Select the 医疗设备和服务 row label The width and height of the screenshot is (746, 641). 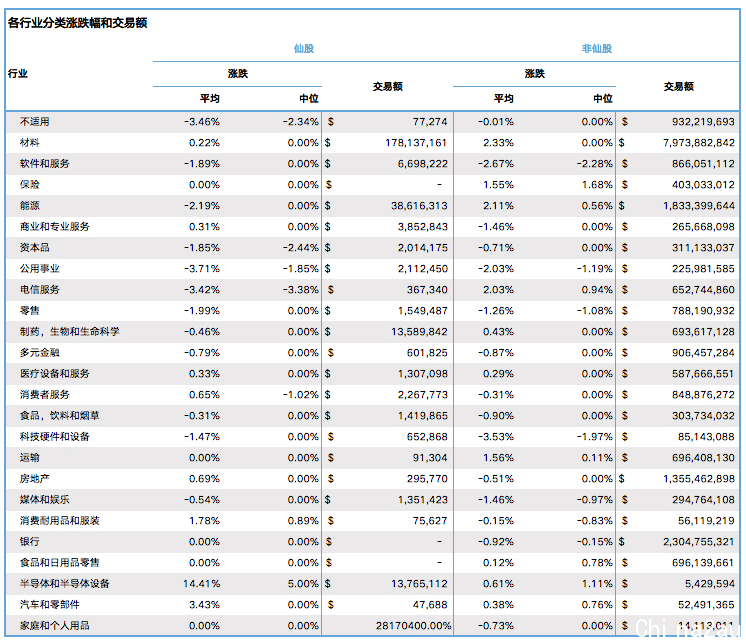(55, 374)
